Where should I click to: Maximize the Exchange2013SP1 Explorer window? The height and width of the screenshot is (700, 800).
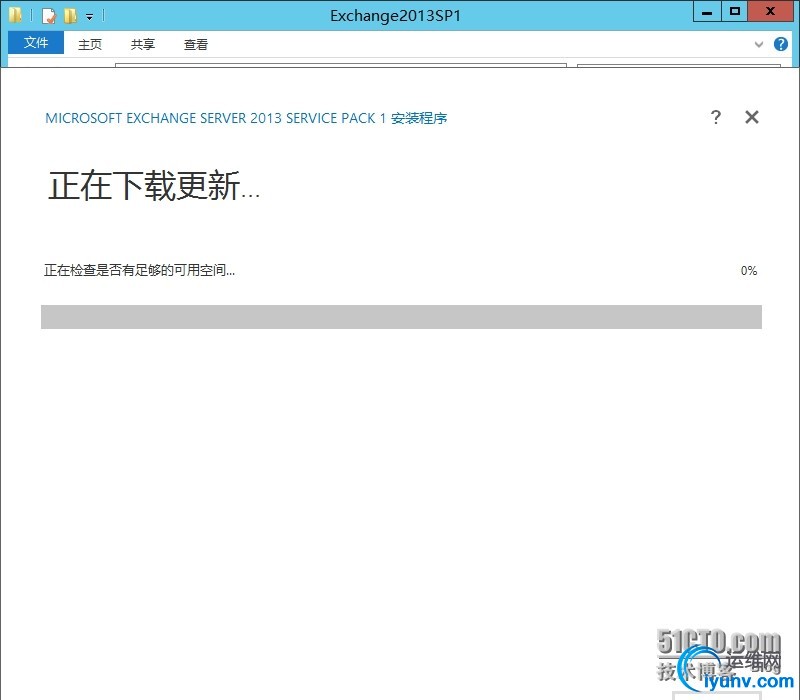click(x=735, y=12)
